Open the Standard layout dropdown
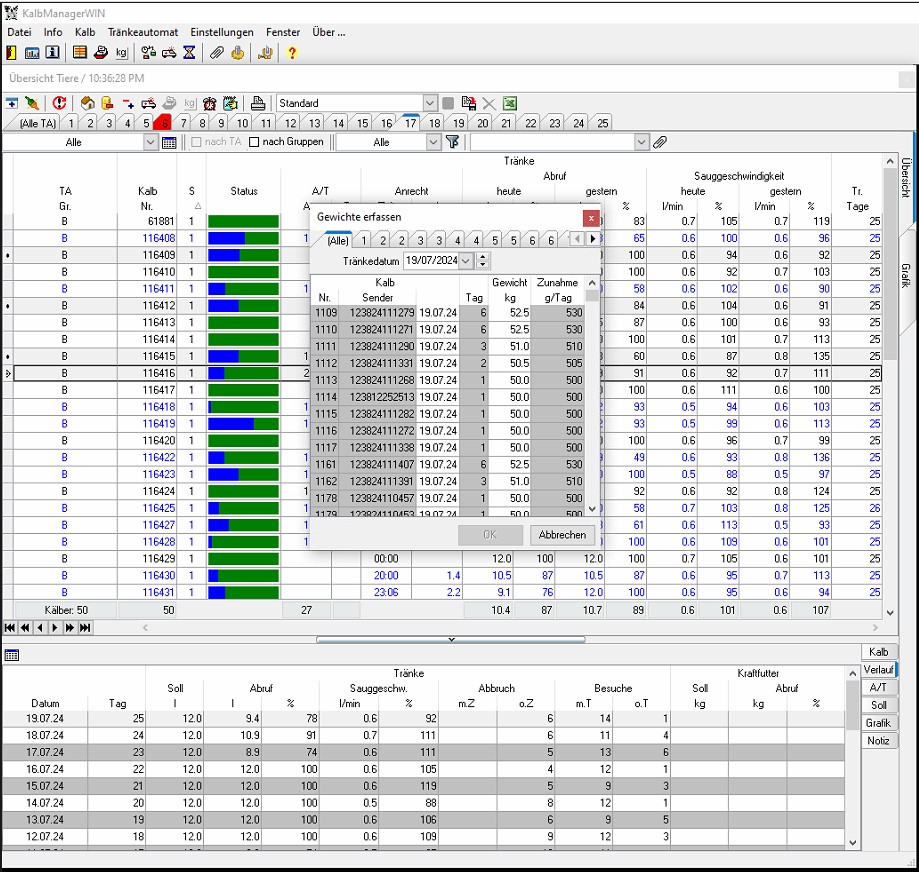Image resolution: width=919 pixels, height=872 pixels. click(x=430, y=103)
